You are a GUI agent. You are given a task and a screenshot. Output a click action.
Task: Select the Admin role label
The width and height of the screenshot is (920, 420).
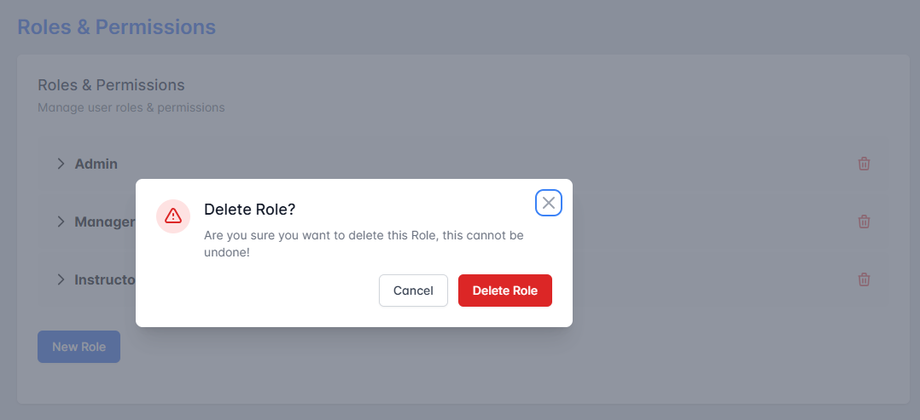click(x=96, y=164)
